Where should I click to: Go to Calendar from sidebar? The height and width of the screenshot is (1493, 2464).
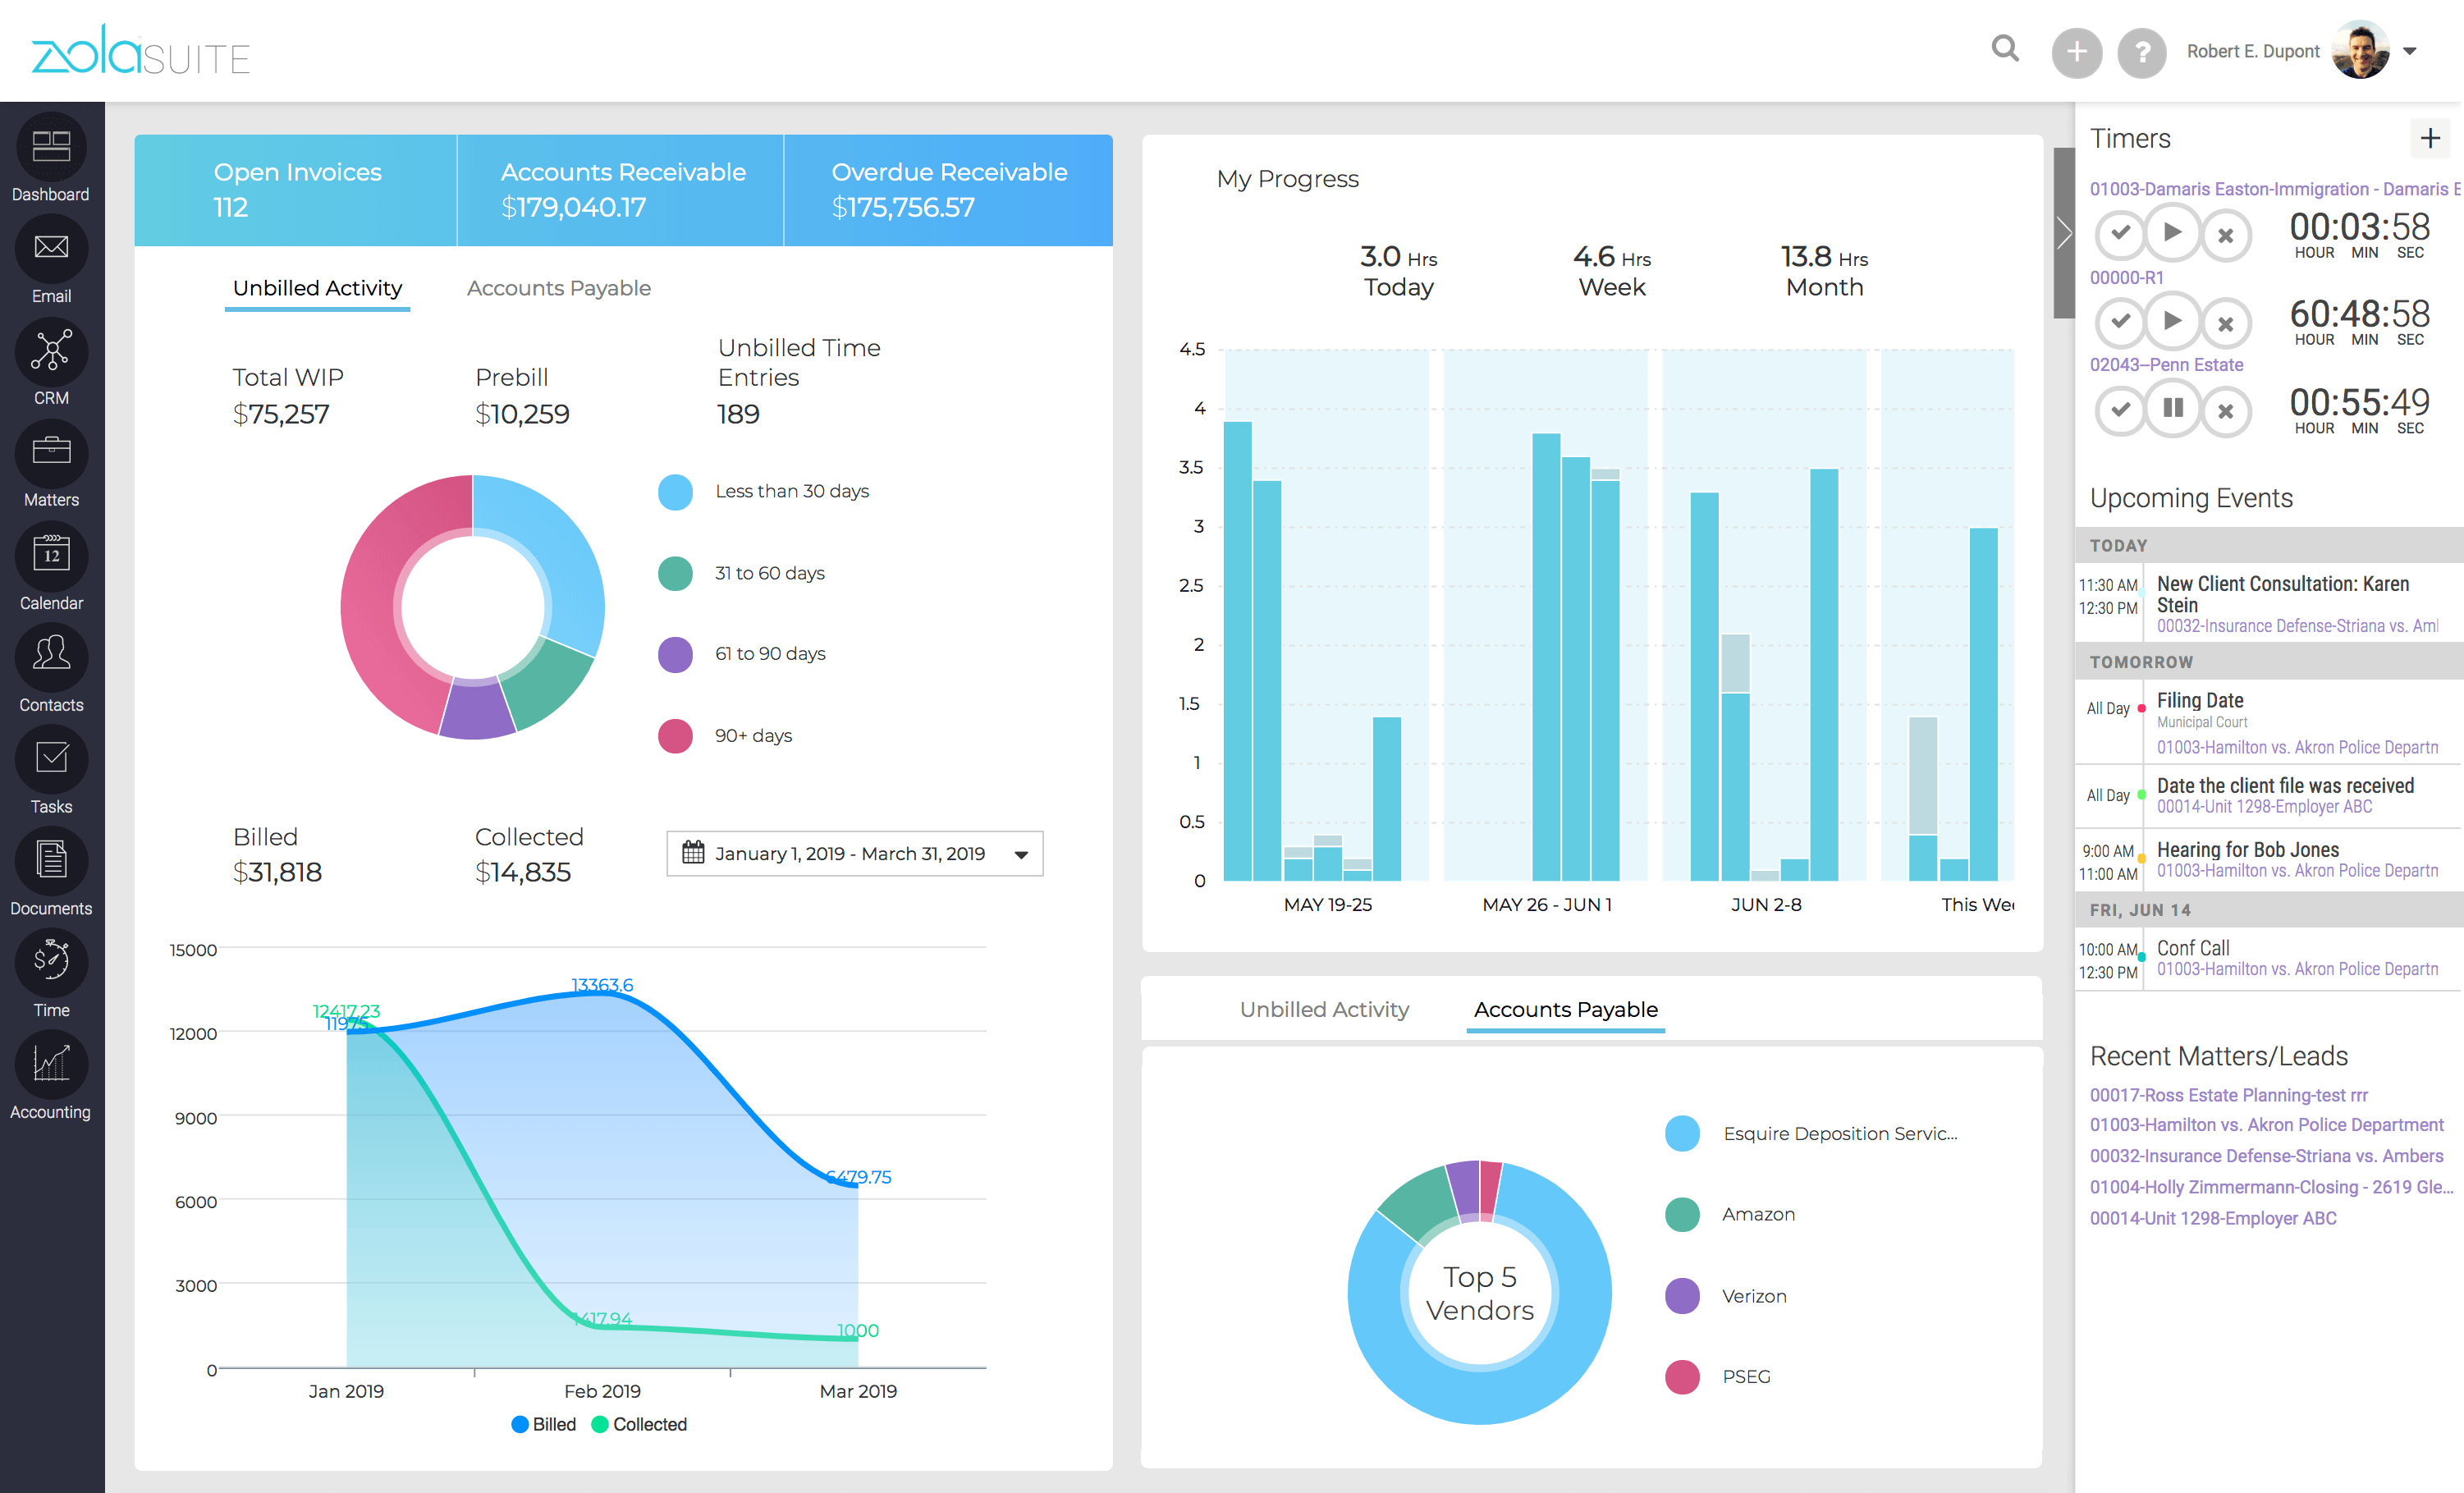coord(51,556)
